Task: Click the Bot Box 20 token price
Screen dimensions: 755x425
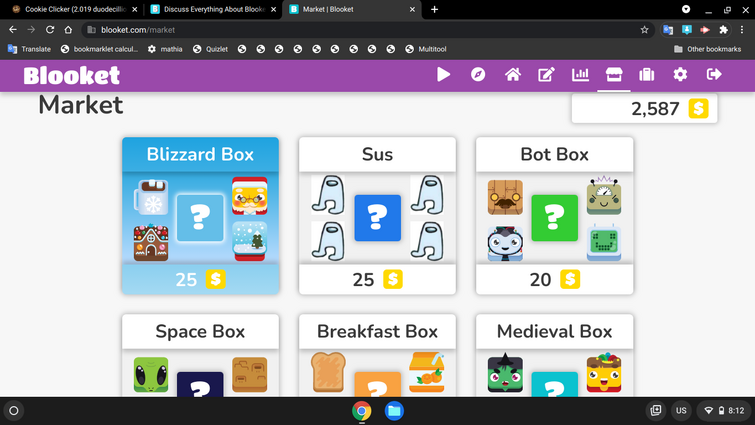Action: click(x=554, y=279)
